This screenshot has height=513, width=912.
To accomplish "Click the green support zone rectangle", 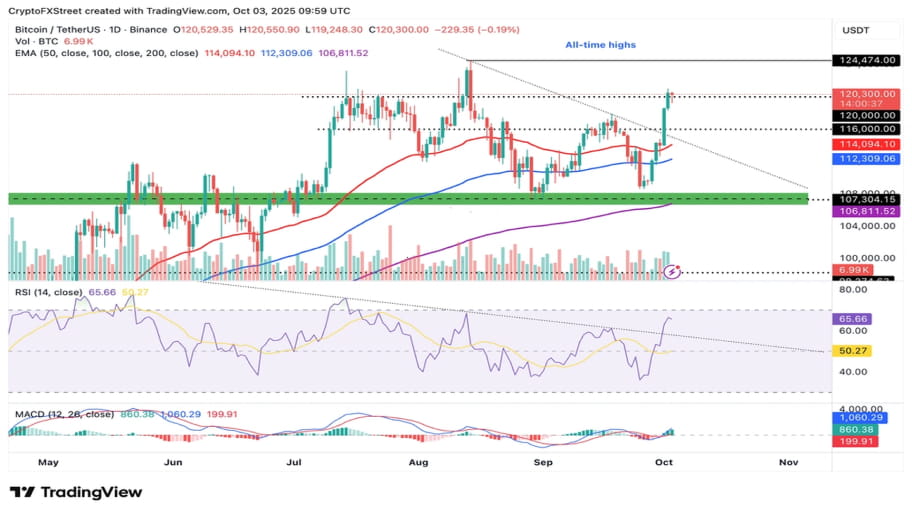I will [x=400, y=200].
